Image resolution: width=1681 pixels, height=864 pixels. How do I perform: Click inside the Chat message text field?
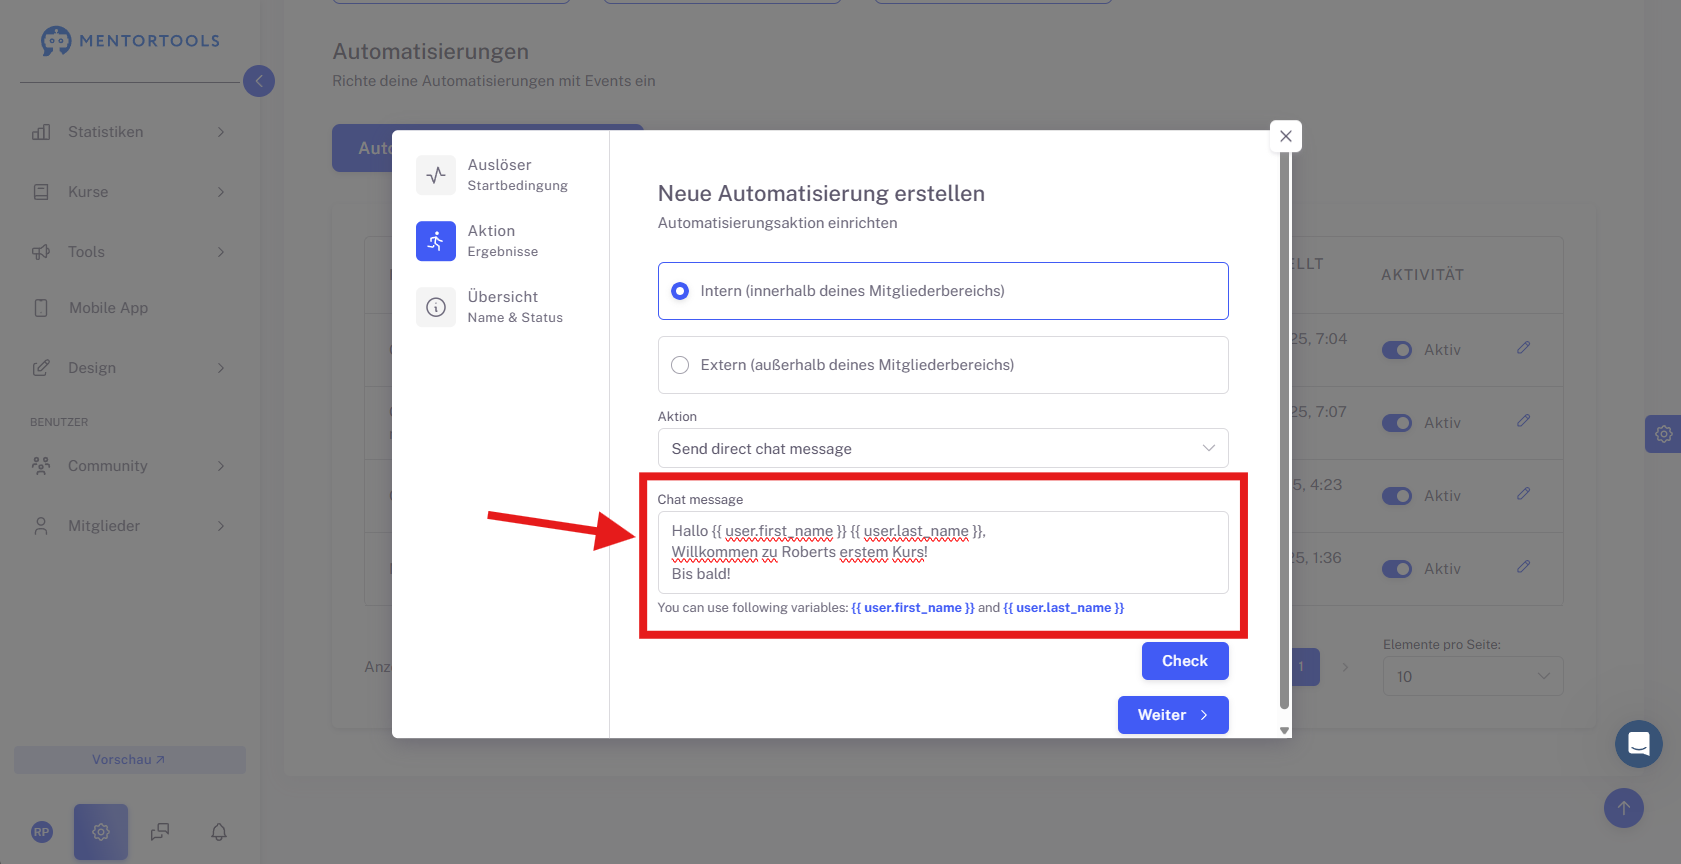tap(943, 552)
